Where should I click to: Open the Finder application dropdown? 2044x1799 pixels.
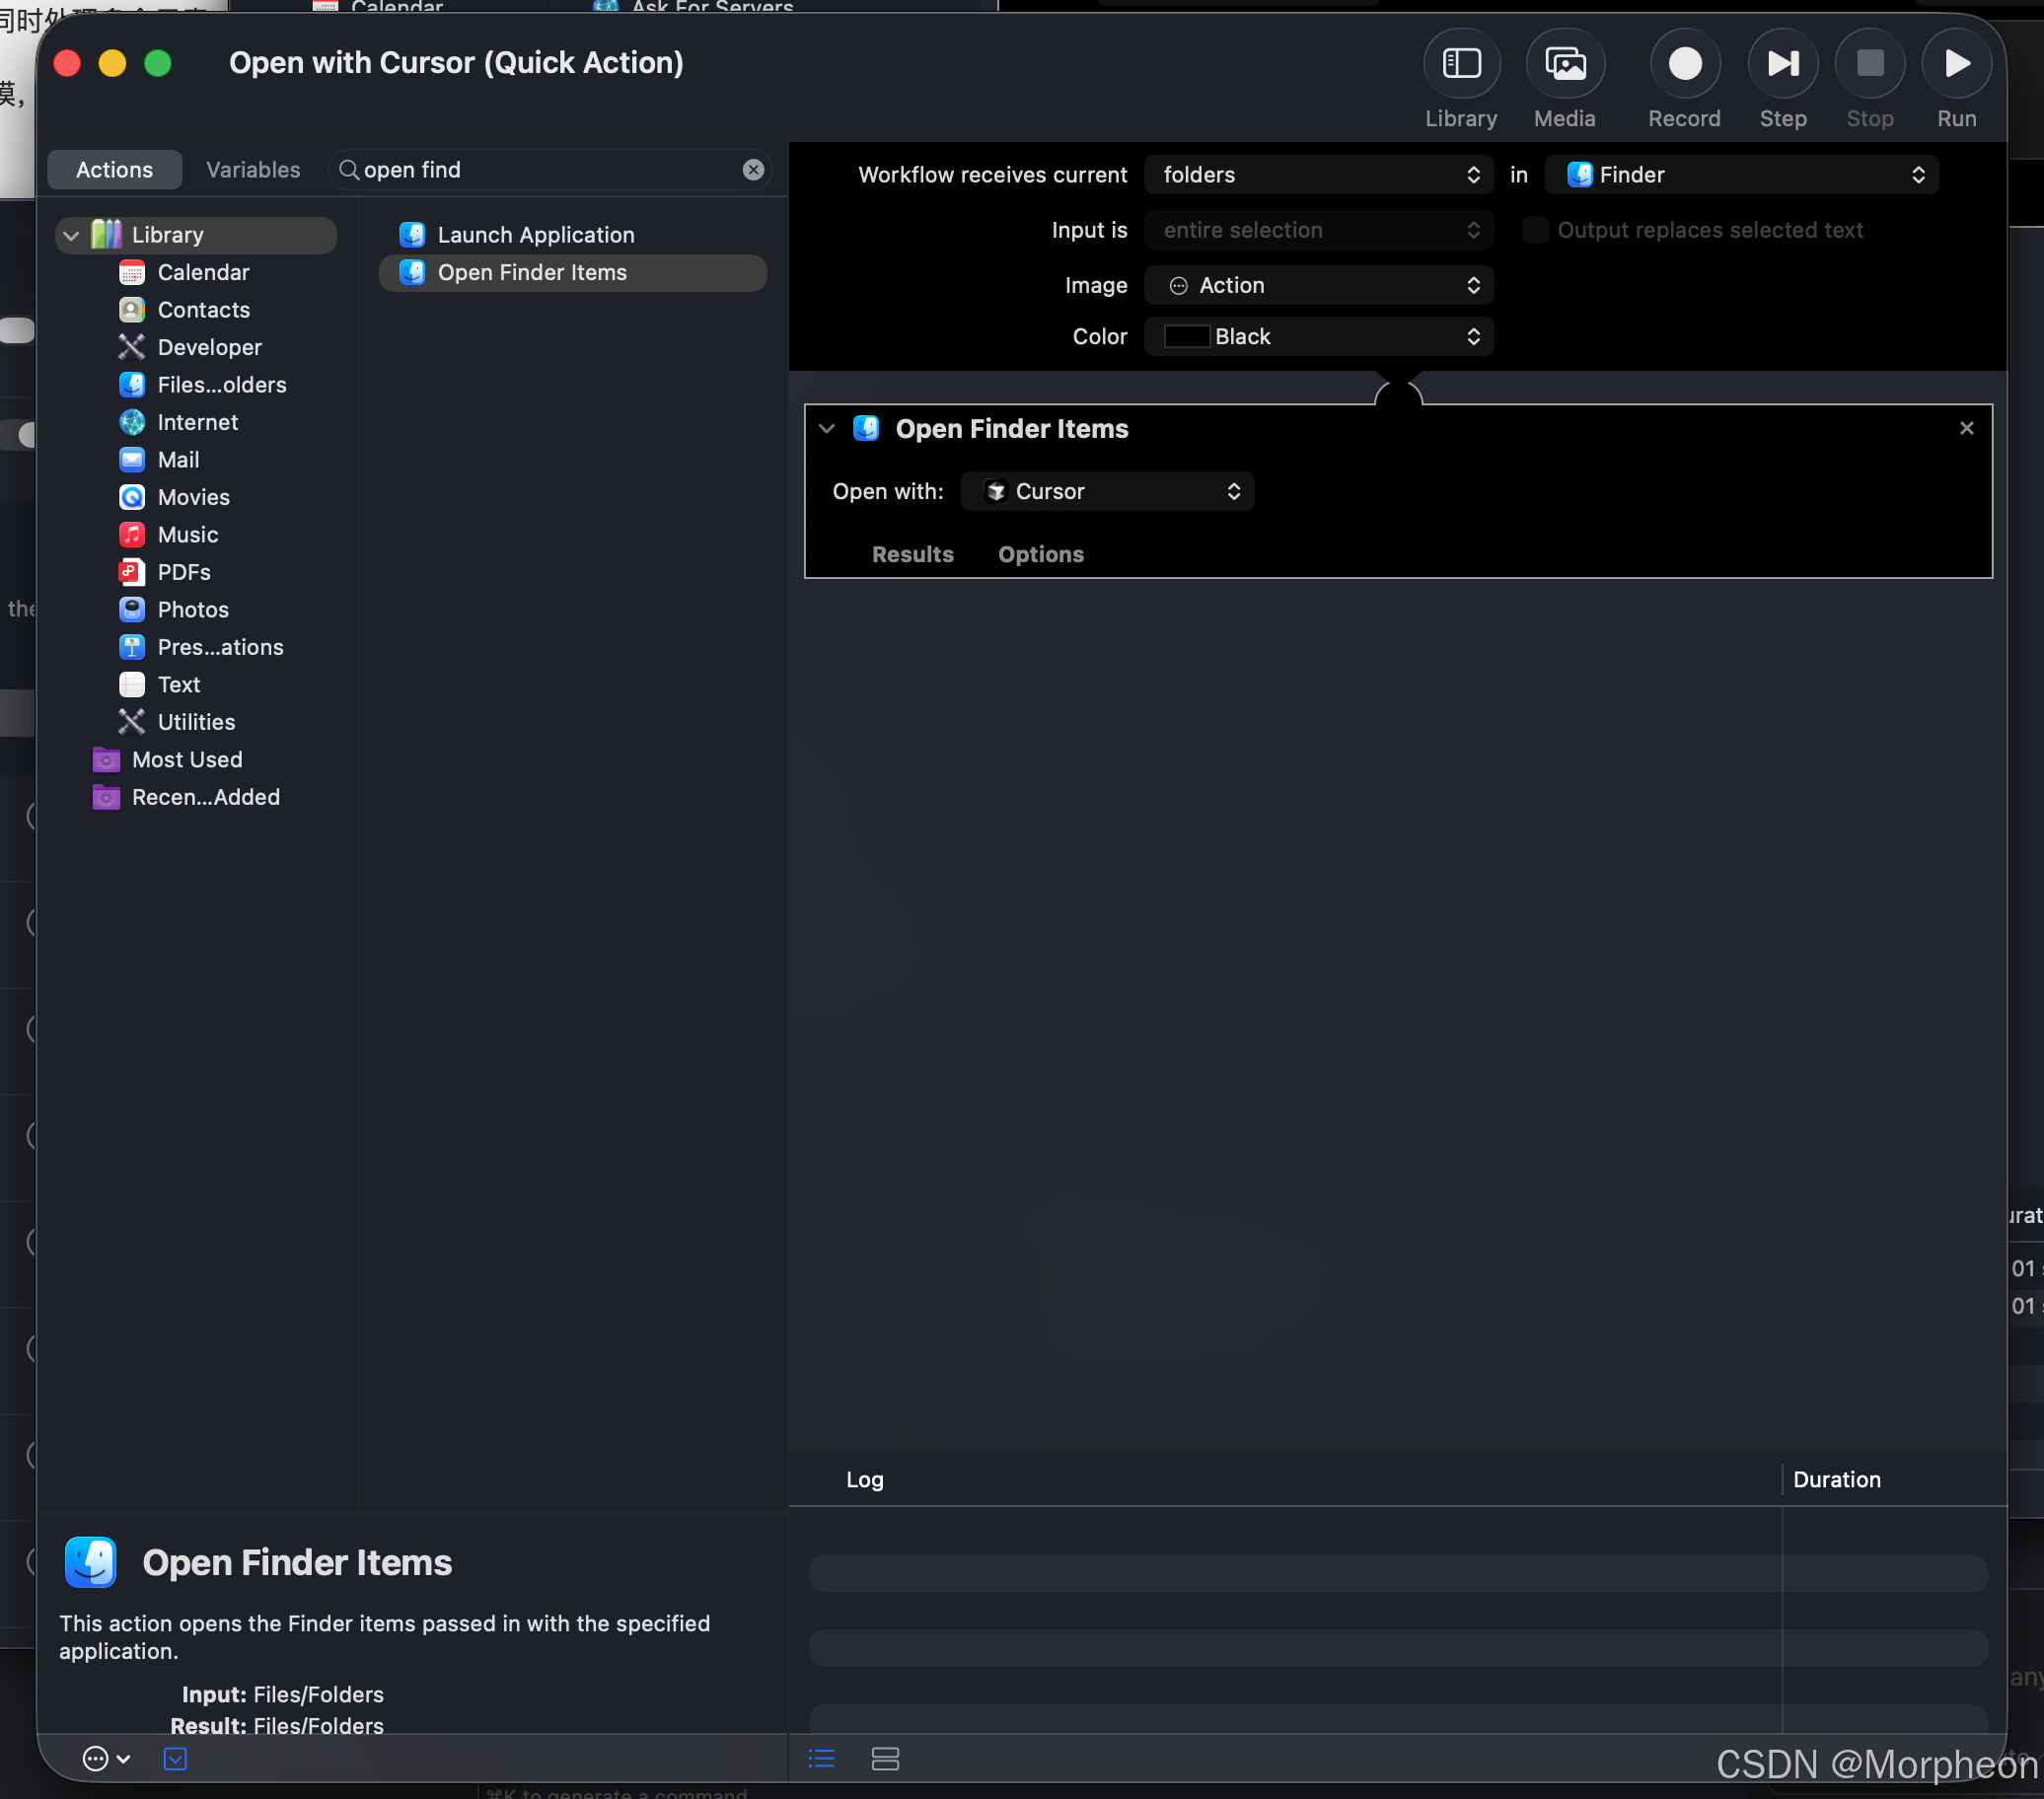pos(1740,175)
